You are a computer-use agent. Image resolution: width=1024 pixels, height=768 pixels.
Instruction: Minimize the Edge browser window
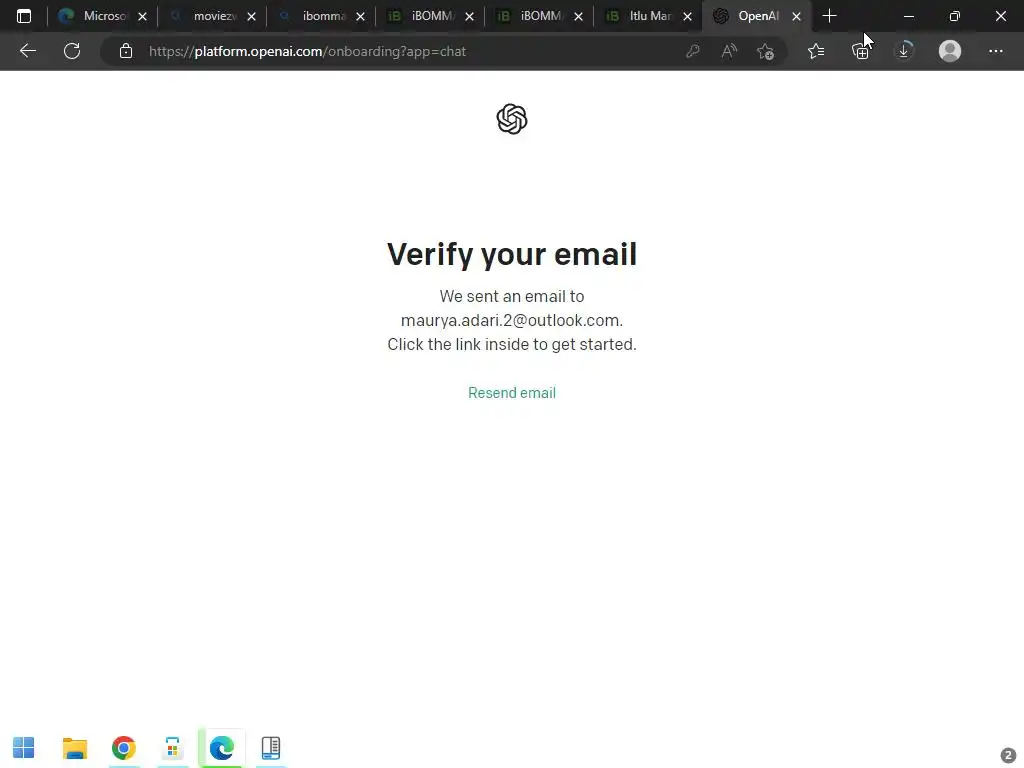[908, 16]
